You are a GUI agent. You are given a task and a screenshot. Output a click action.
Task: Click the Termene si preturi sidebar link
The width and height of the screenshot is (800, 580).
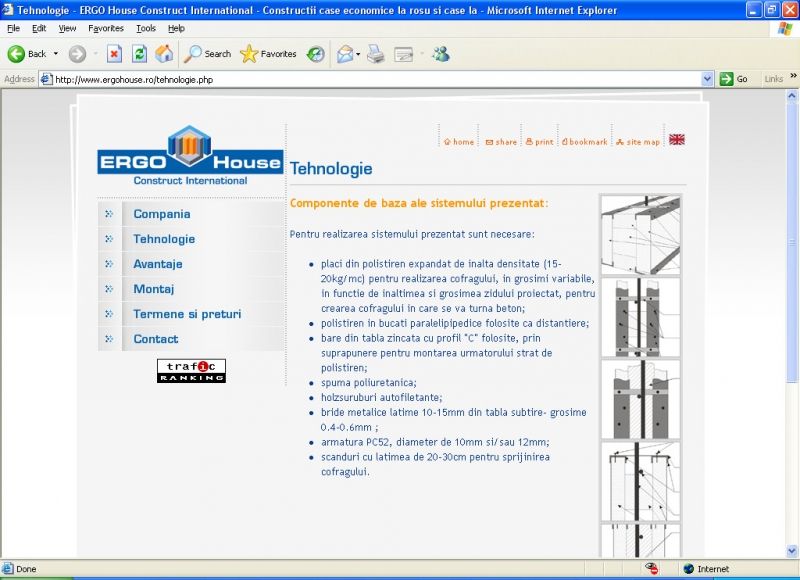coord(187,314)
